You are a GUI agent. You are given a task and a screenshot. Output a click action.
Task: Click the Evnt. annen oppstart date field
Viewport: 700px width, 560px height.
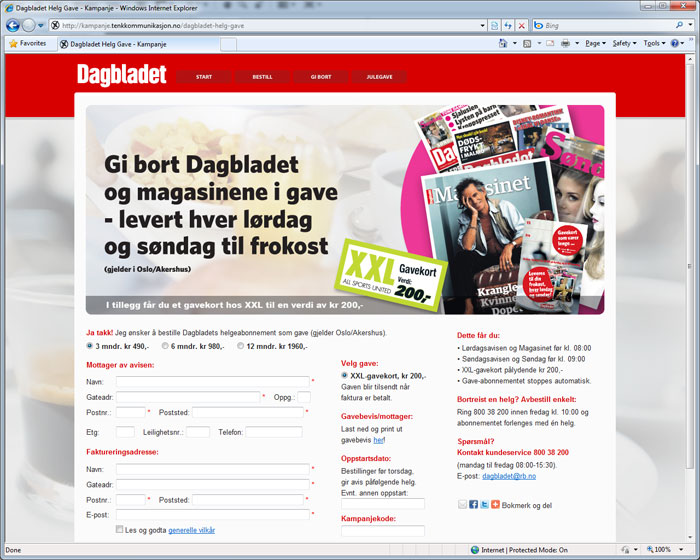[x=383, y=504]
